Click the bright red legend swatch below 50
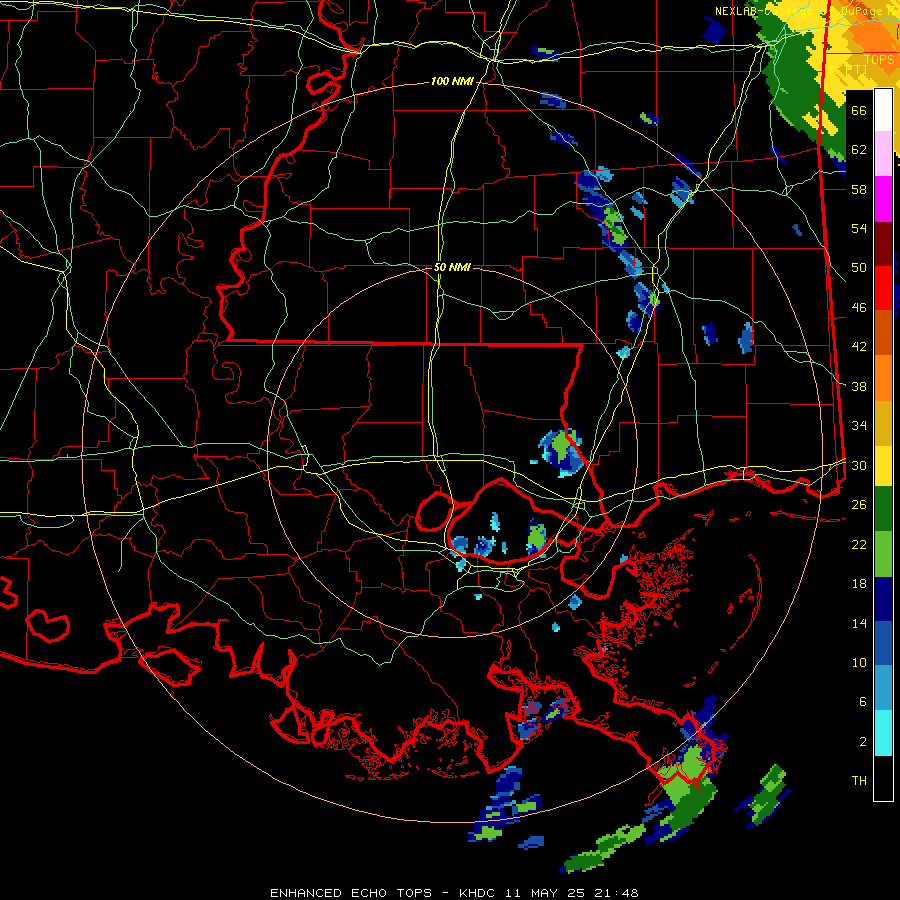 [883, 288]
